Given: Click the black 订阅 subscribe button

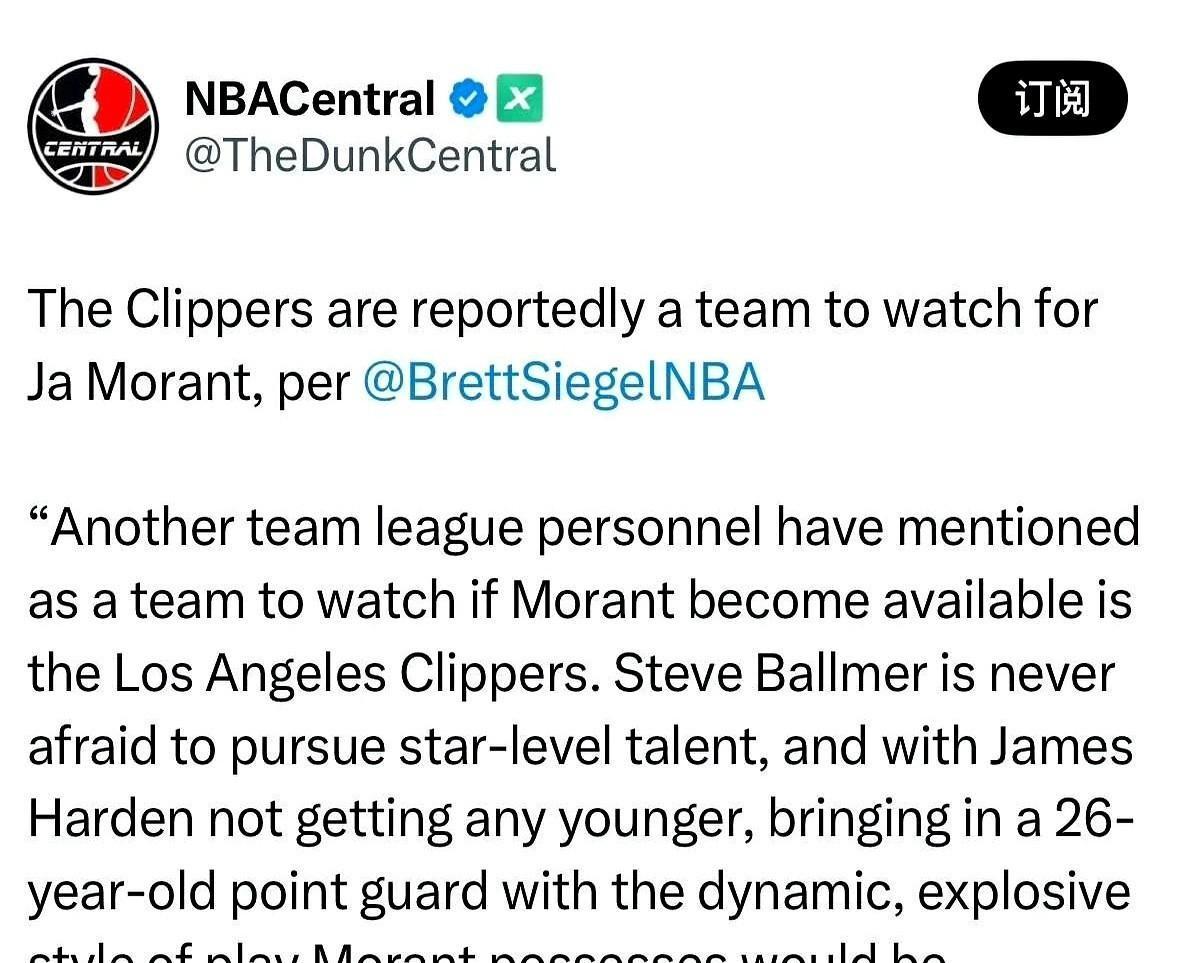Looking at the screenshot, I should [x=1052, y=98].
